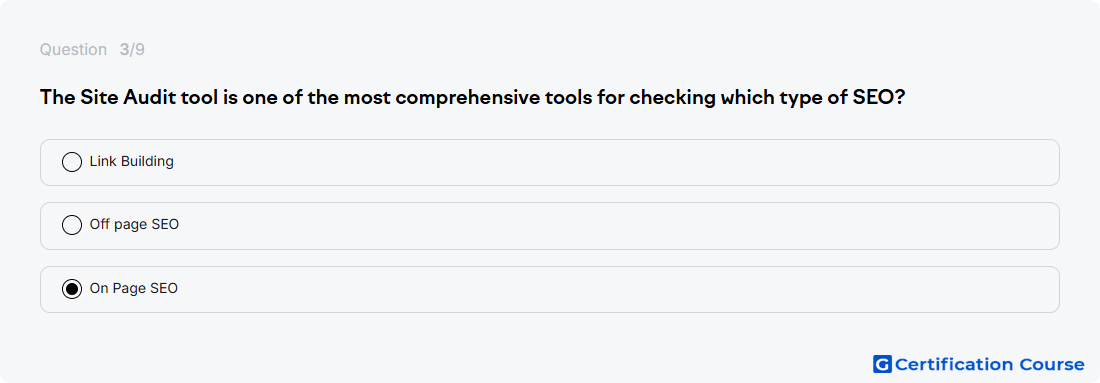Image resolution: width=1100 pixels, height=383 pixels.
Task: Click the selected On Page SEO radio button
Action: (x=72, y=289)
